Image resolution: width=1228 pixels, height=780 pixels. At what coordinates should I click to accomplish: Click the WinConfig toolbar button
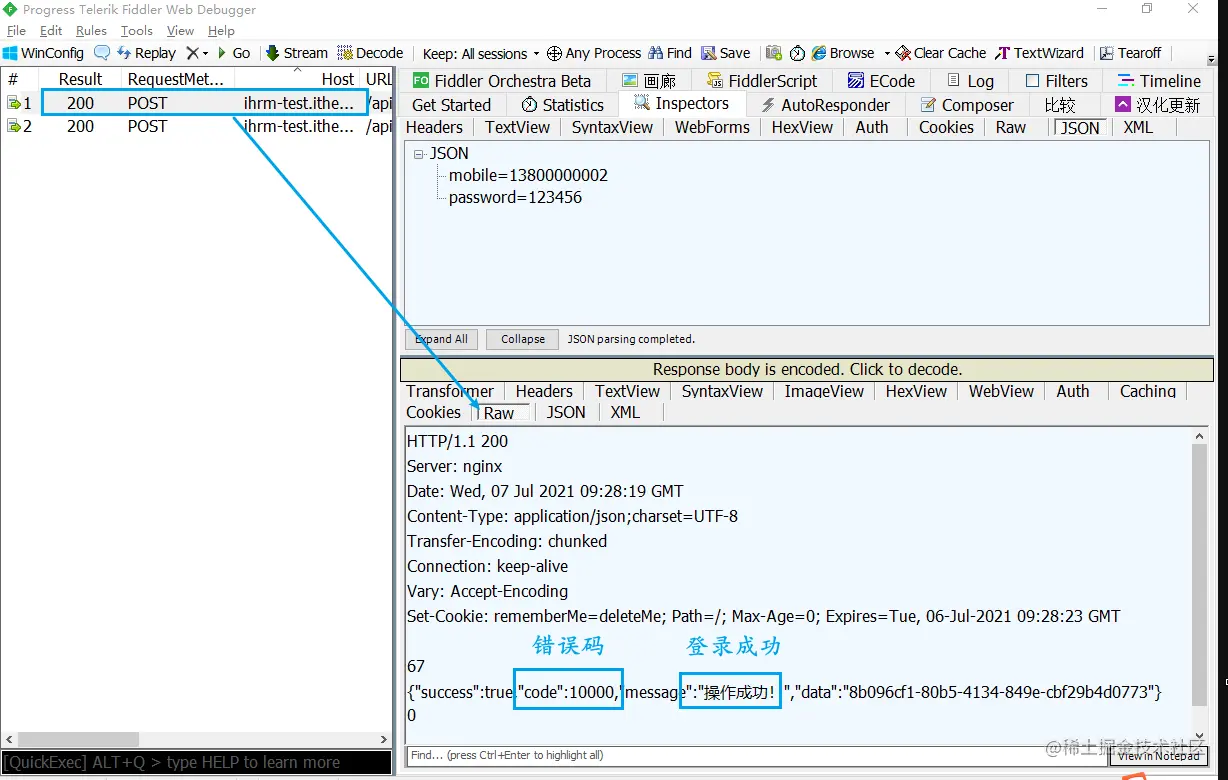point(44,53)
